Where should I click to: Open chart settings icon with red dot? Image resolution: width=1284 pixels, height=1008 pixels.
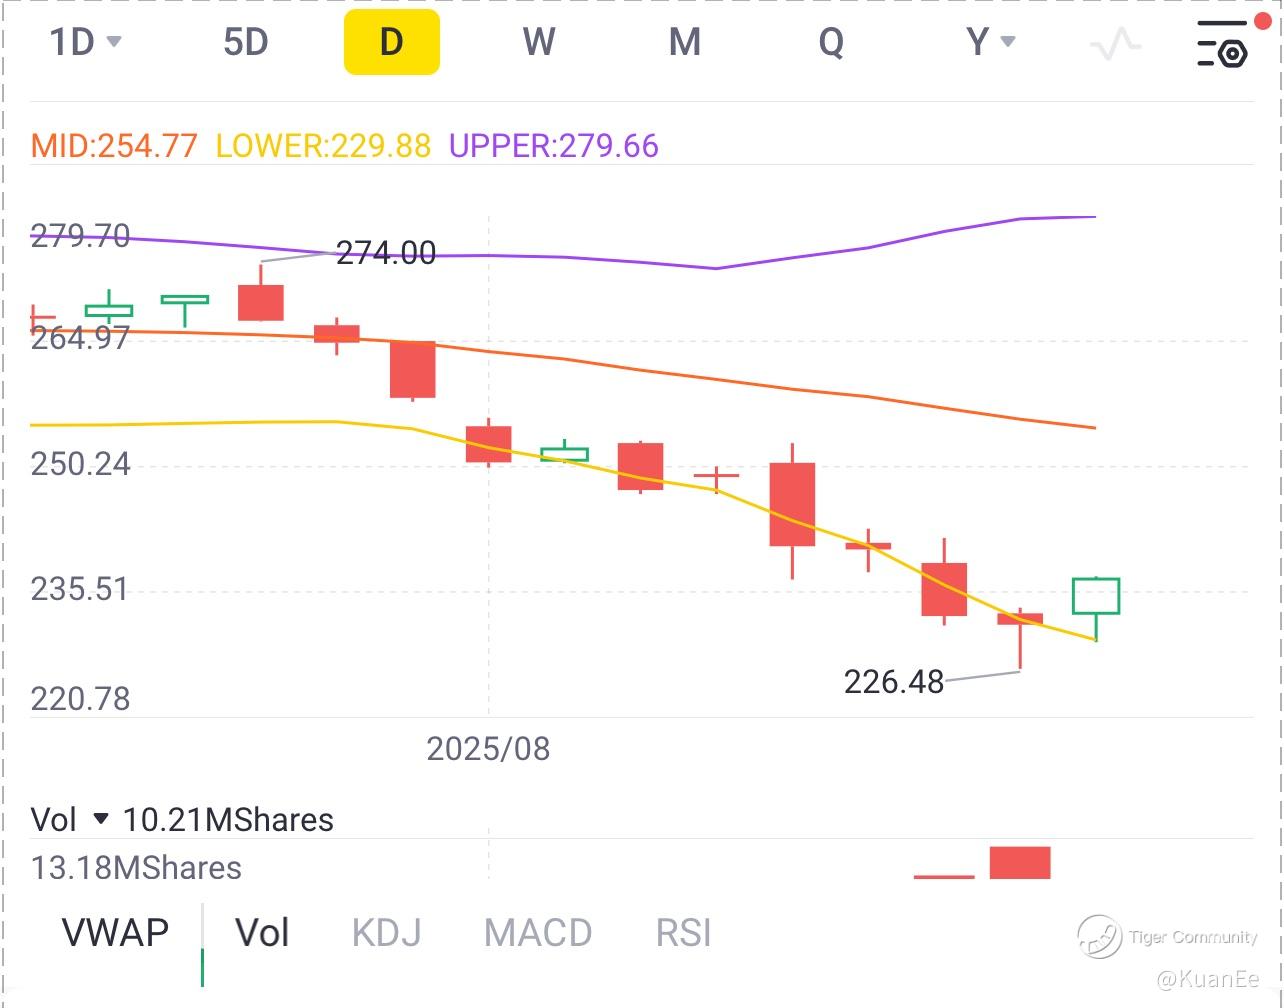coord(1222,43)
